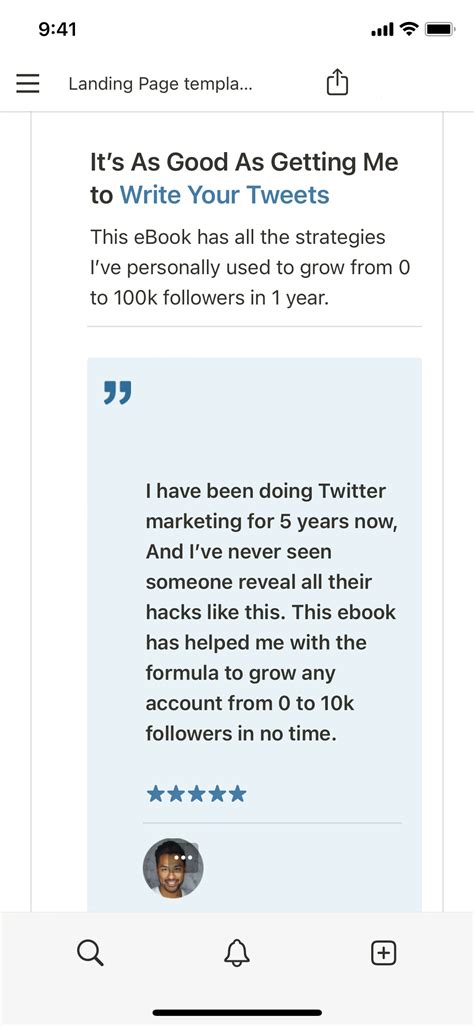Tap the "It's As Good As Getting Me" heading

point(244,162)
